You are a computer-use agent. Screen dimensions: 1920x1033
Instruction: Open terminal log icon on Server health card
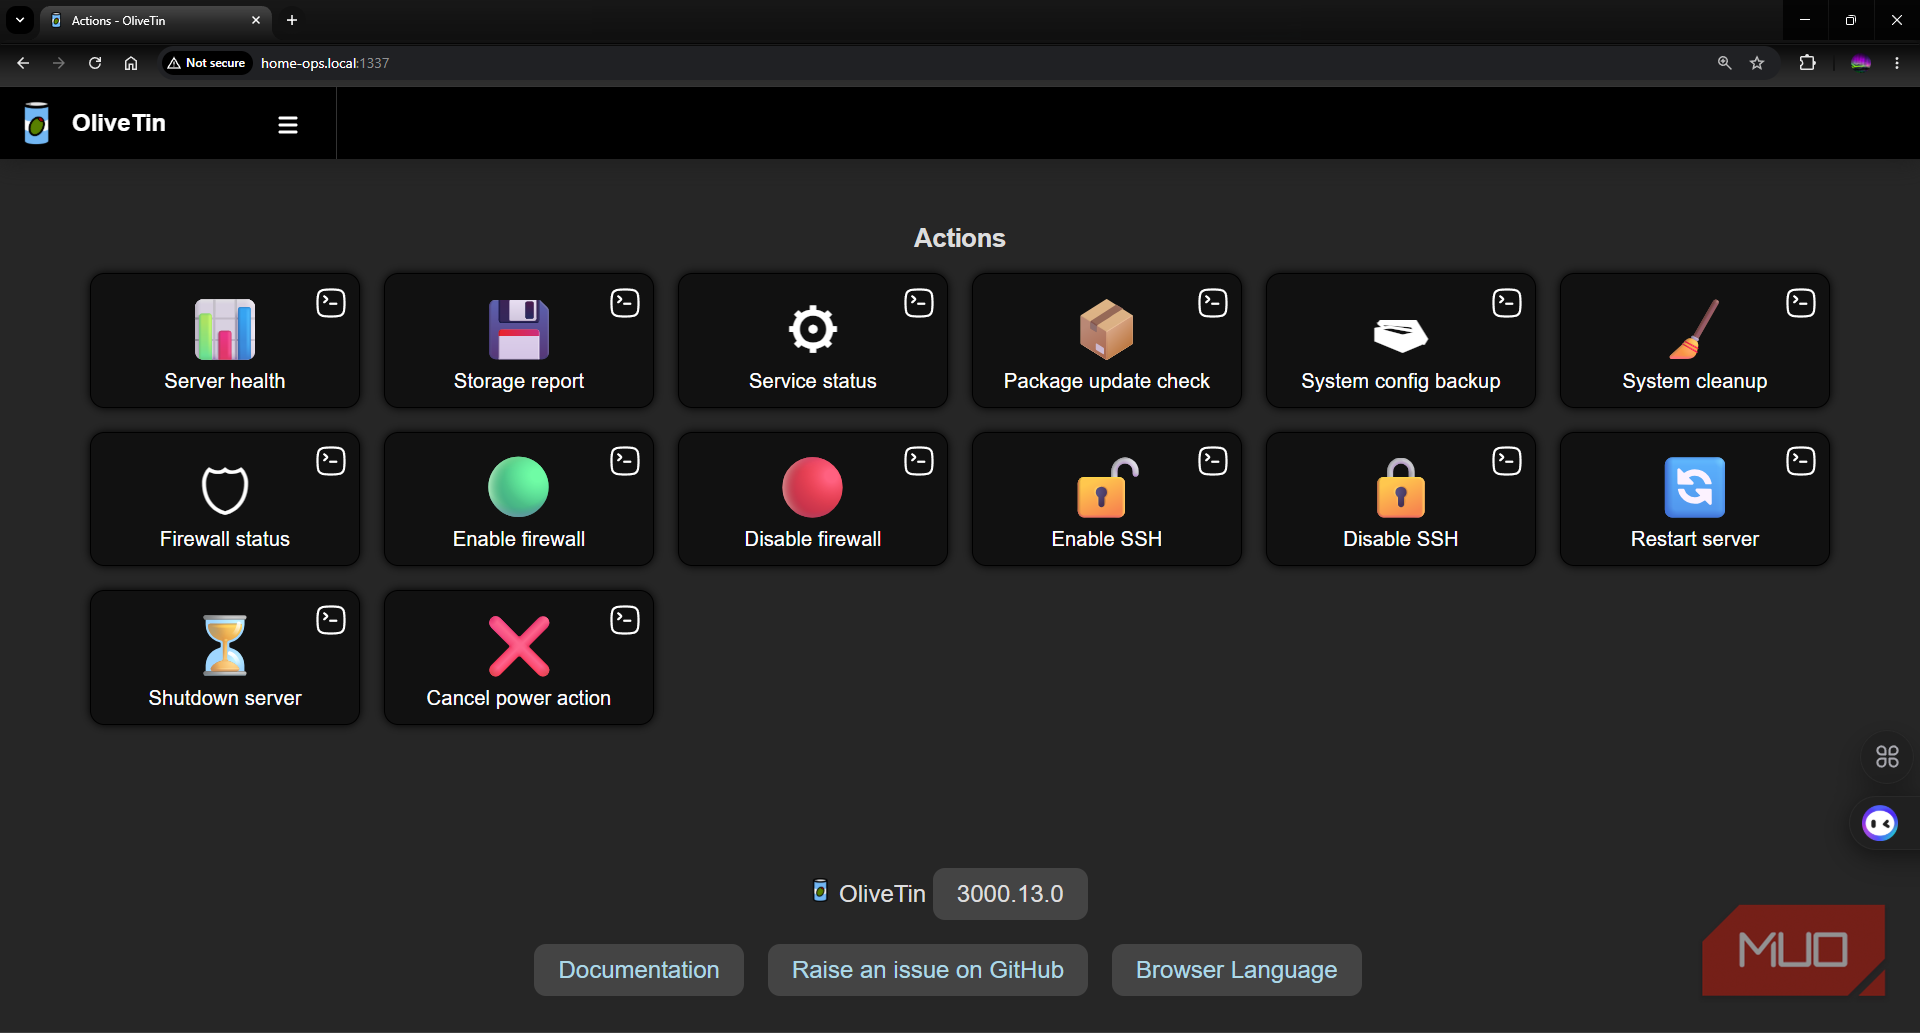click(x=331, y=302)
